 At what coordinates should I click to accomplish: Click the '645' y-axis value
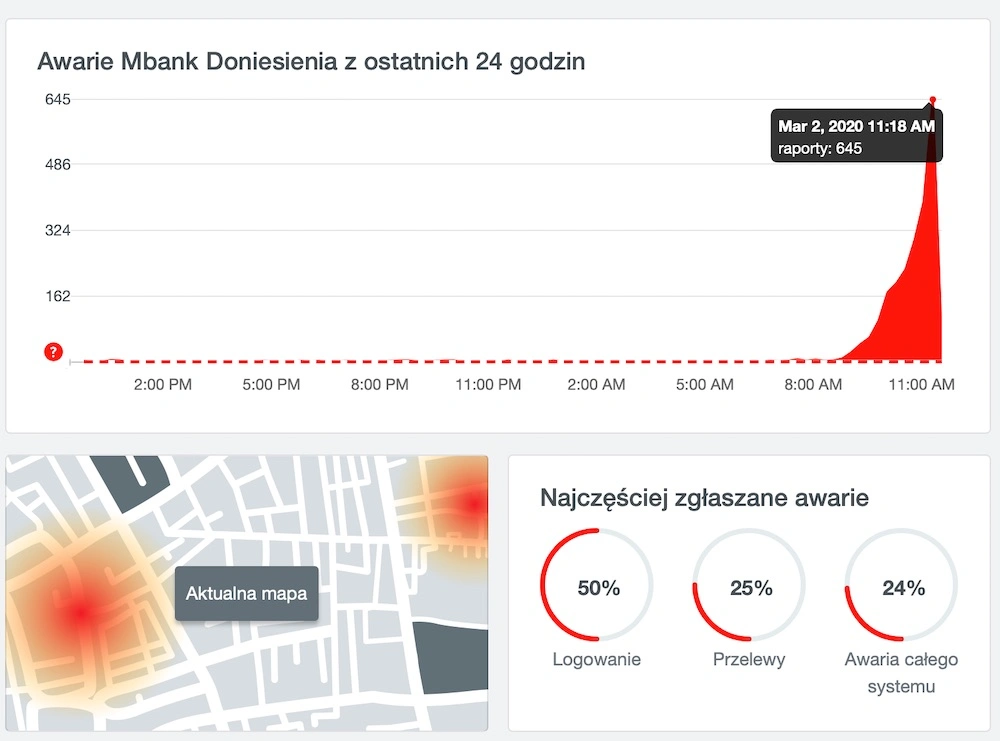pos(57,99)
